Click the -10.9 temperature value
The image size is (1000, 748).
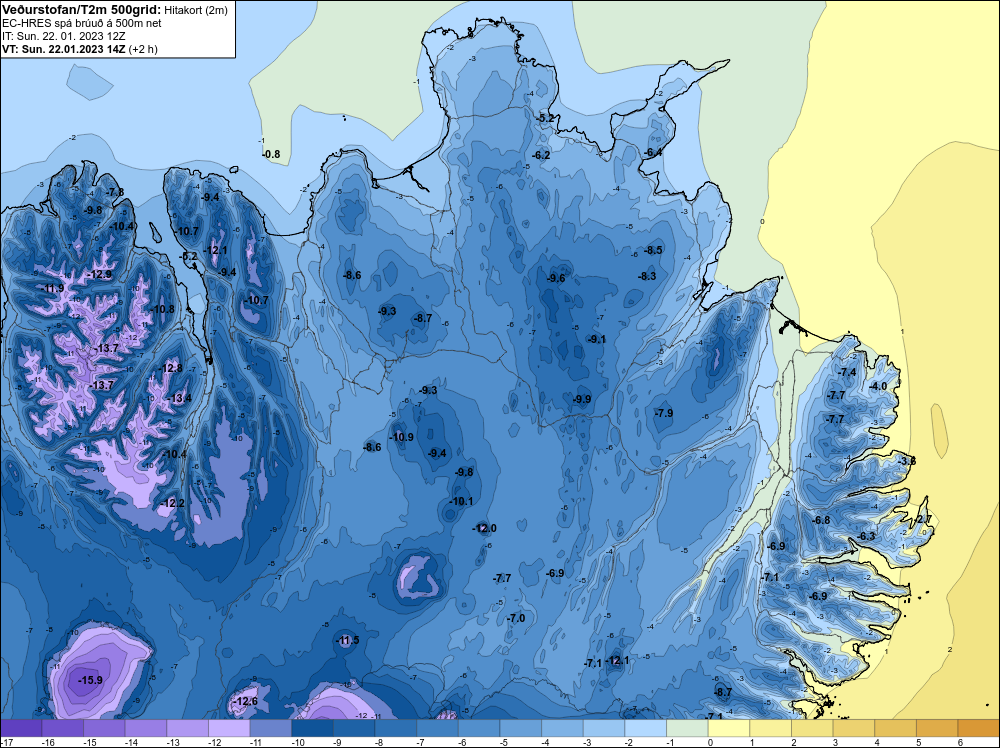(x=402, y=437)
